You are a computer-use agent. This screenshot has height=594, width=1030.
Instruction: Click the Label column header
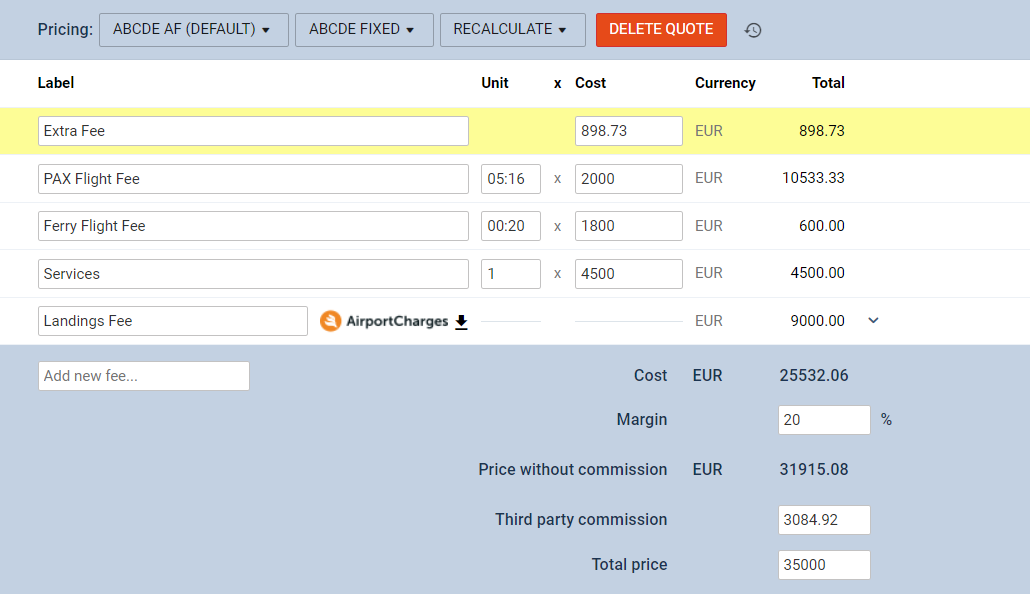pyautogui.click(x=56, y=83)
